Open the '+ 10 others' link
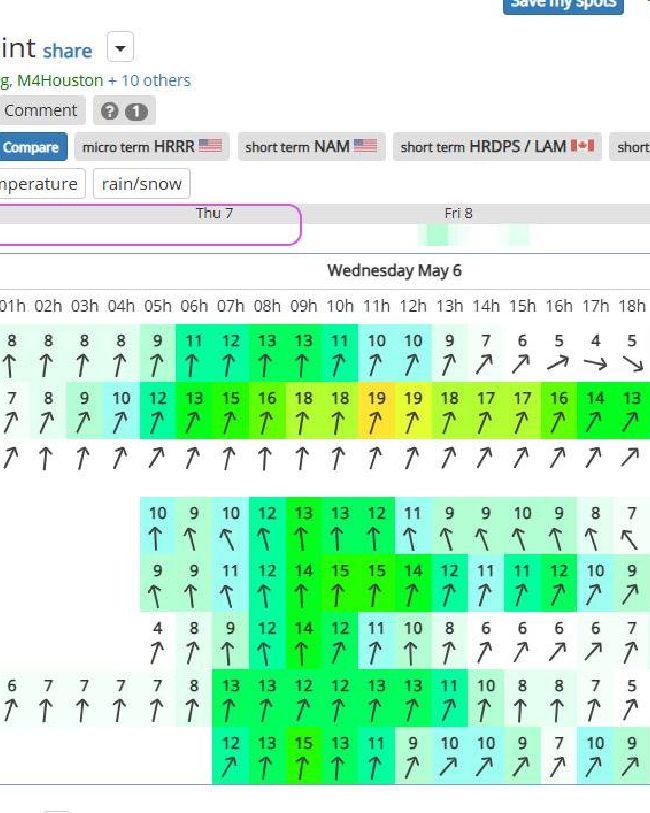The height and width of the screenshot is (813, 650). 149,80
